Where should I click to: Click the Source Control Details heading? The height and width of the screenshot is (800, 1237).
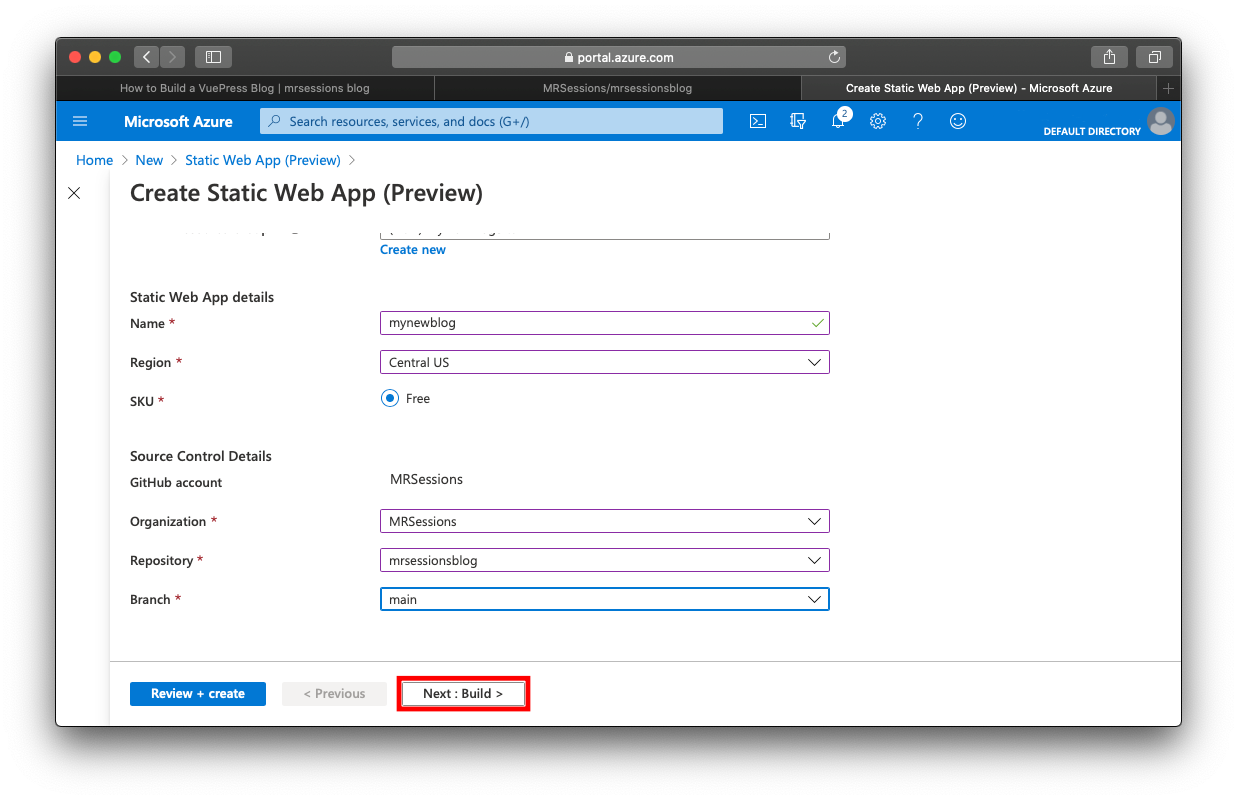[201, 456]
